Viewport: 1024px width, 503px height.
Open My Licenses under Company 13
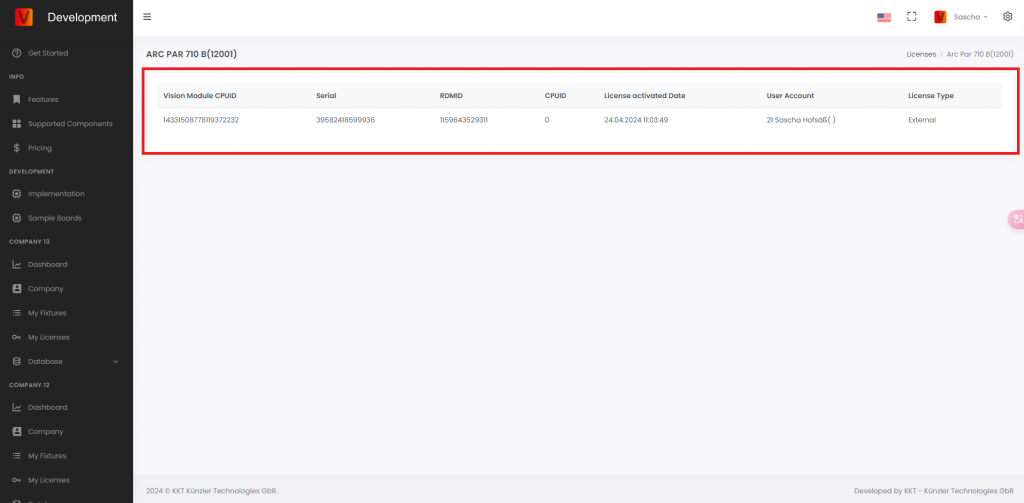tap(48, 337)
